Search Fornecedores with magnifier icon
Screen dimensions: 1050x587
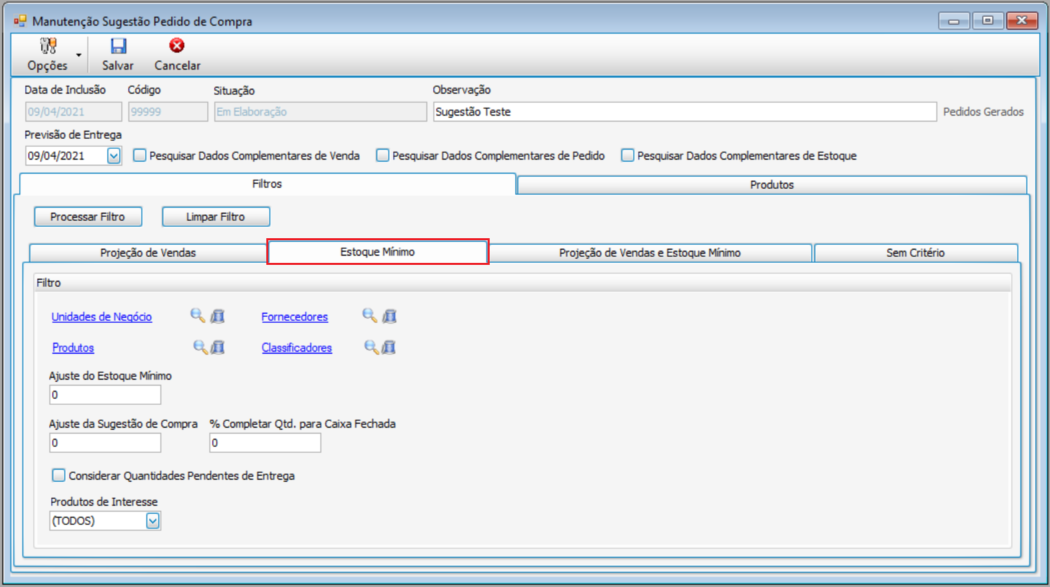pyautogui.click(x=370, y=315)
